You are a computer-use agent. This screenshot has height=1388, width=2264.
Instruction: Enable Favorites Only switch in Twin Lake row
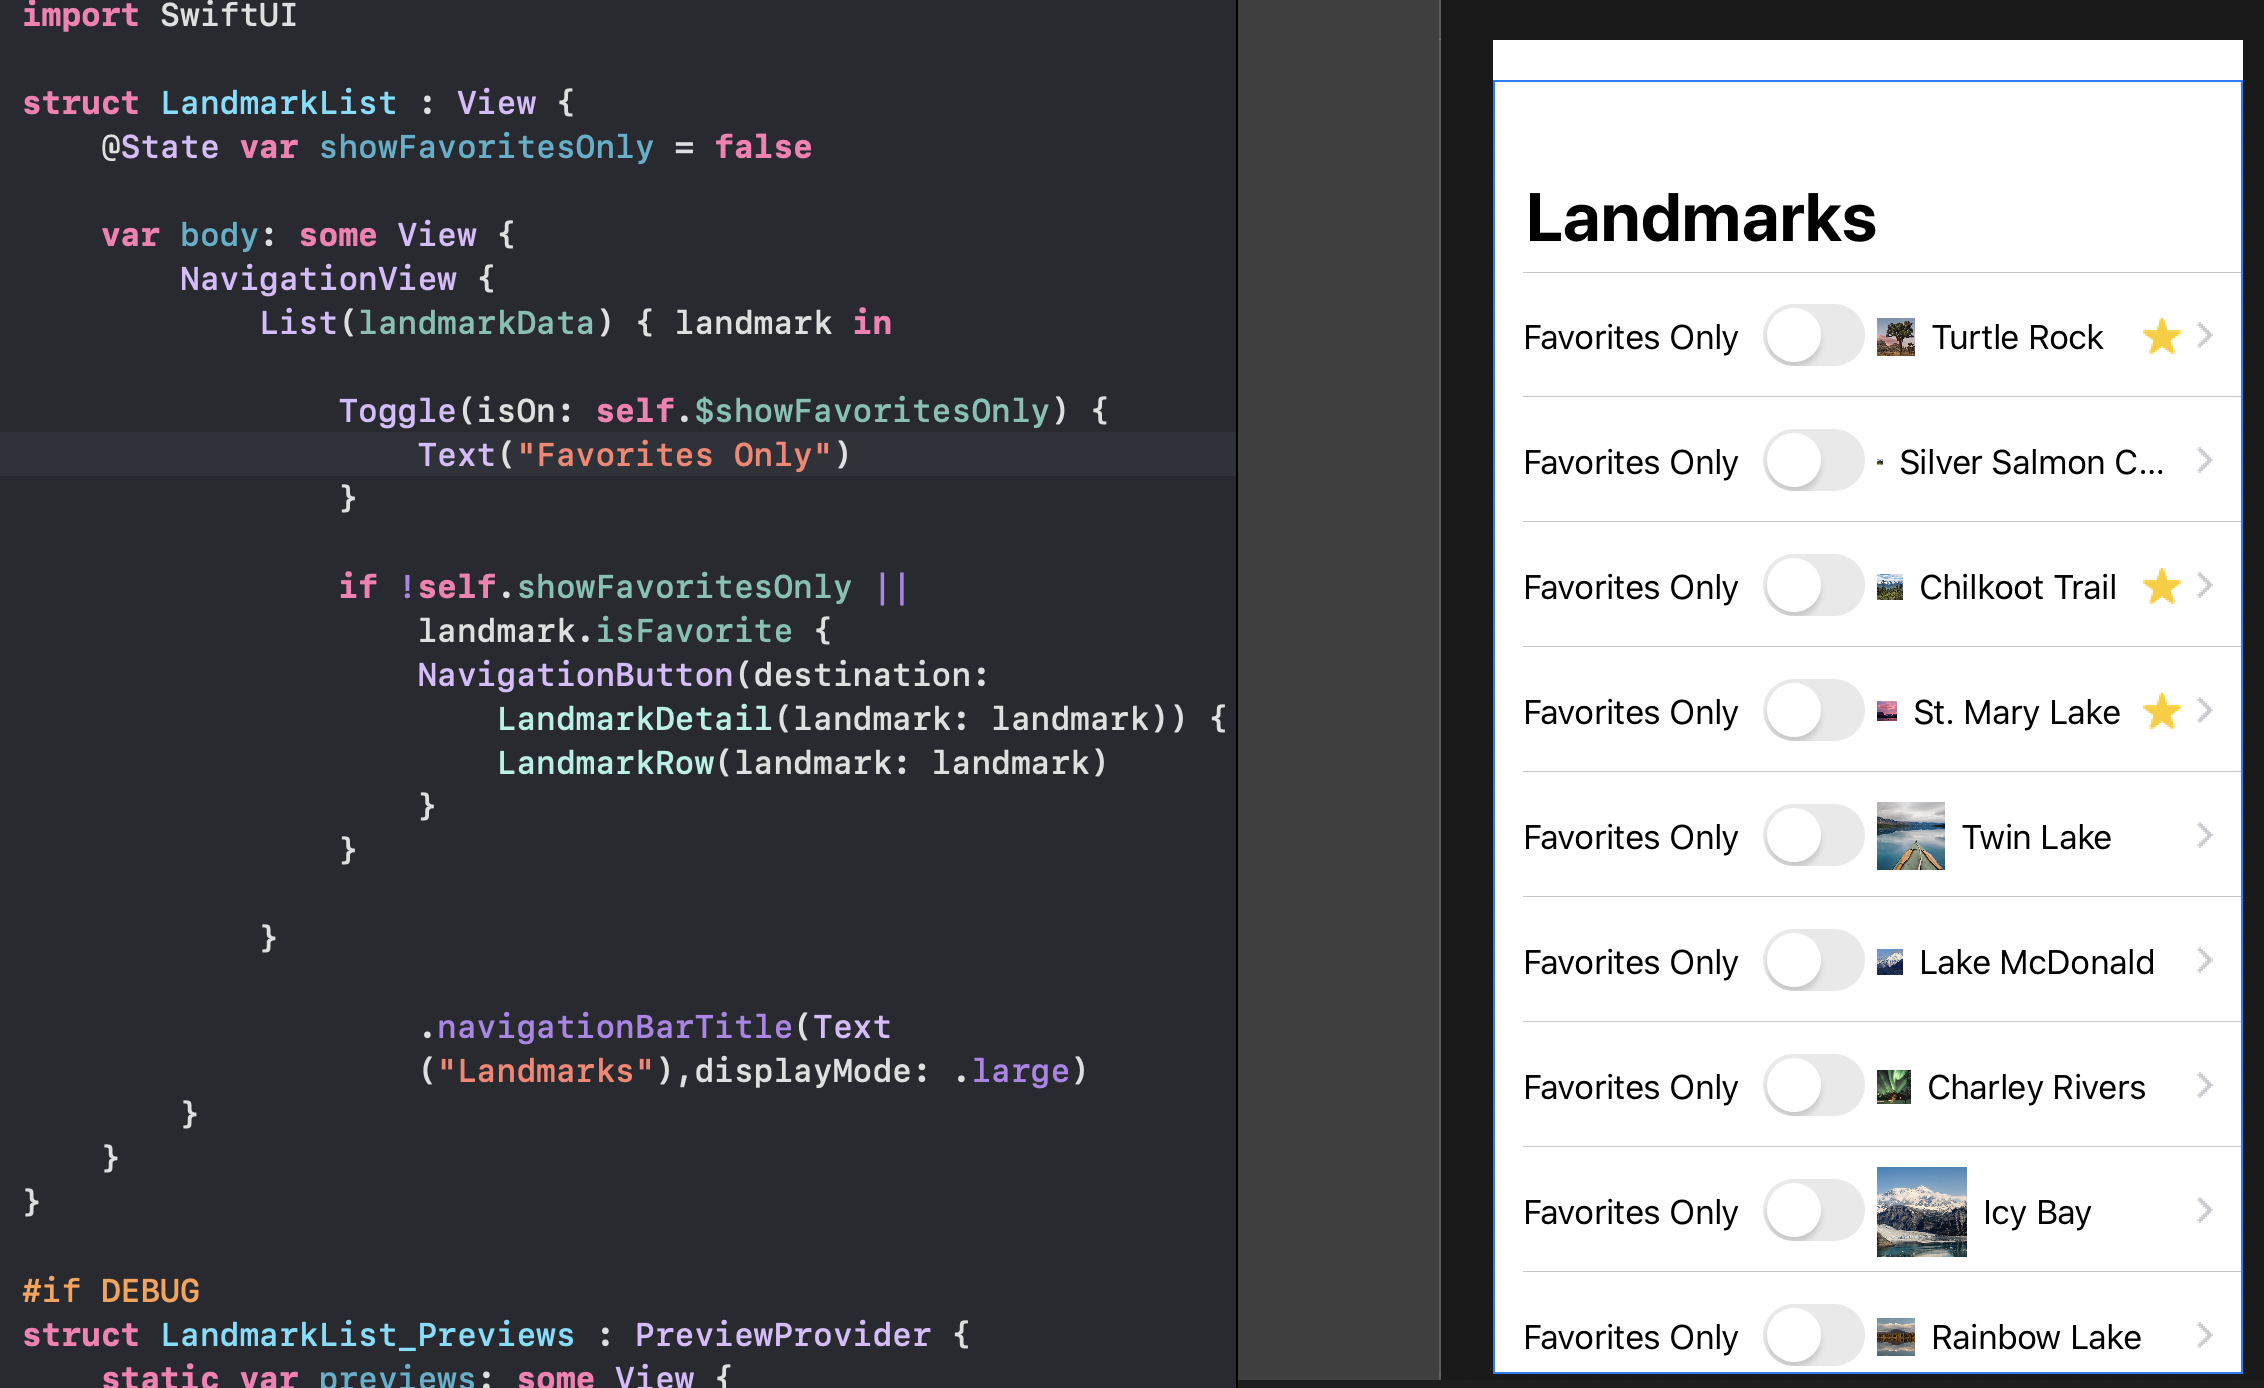click(x=1812, y=836)
